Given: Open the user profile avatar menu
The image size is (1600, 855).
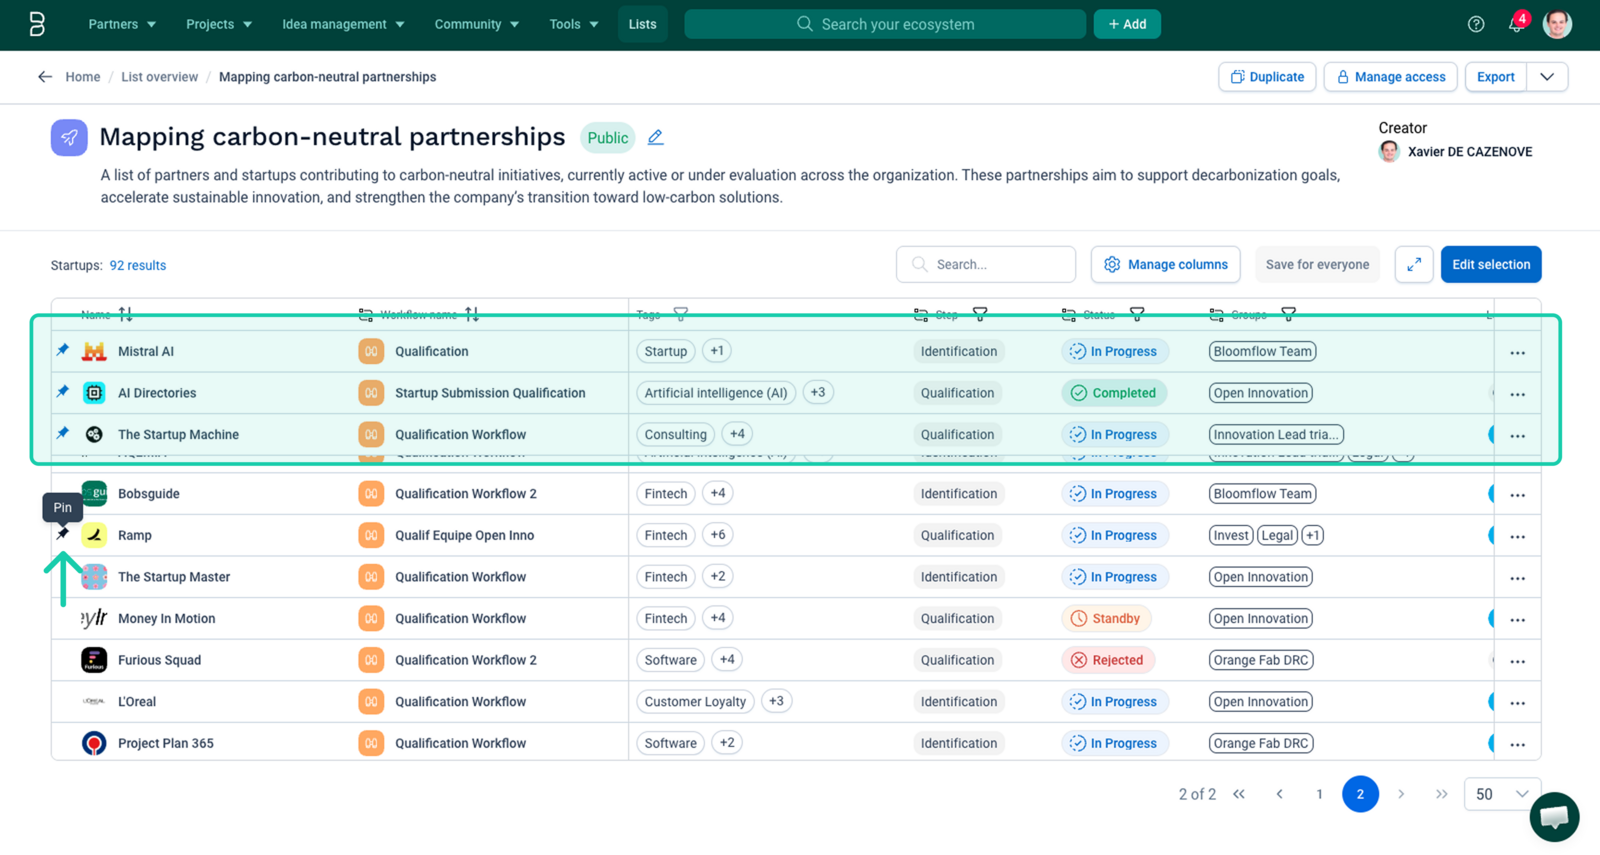Looking at the screenshot, I should point(1557,24).
